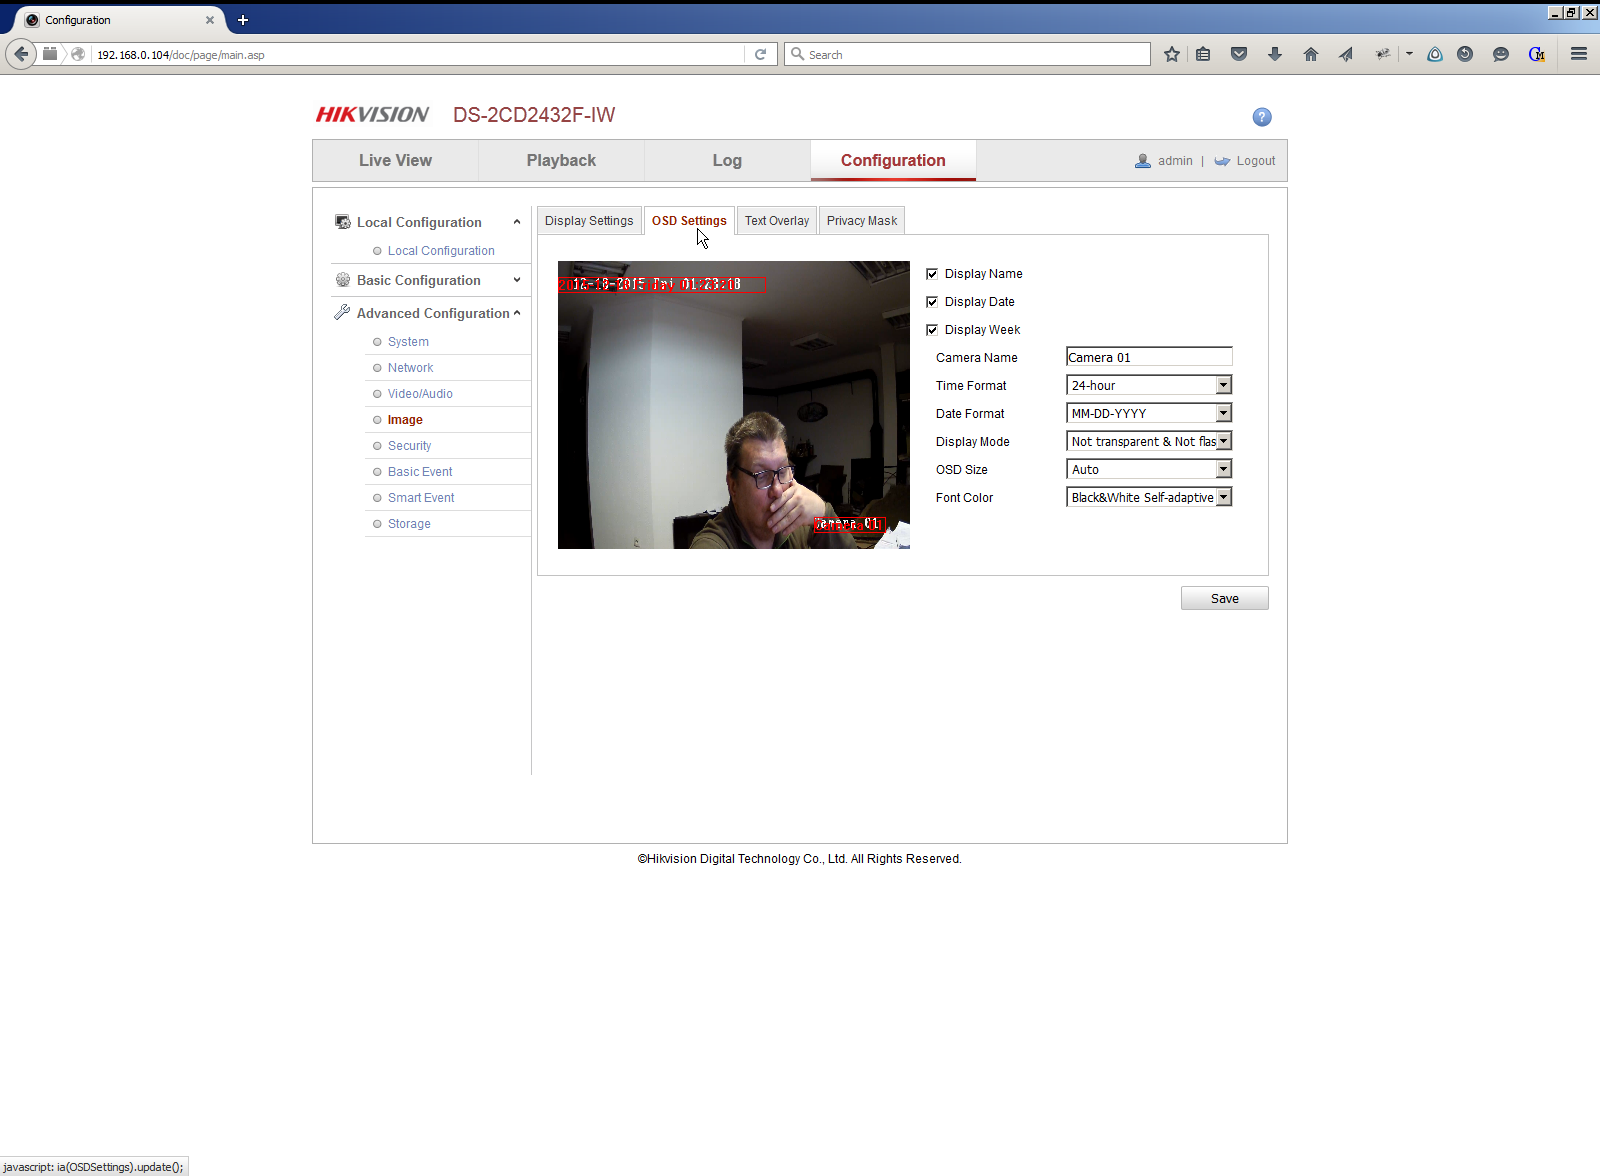The height and width of the screenshot is (1176, 1600).
Task: Bookmark this page with the star icon
Action: point(1172,54)
